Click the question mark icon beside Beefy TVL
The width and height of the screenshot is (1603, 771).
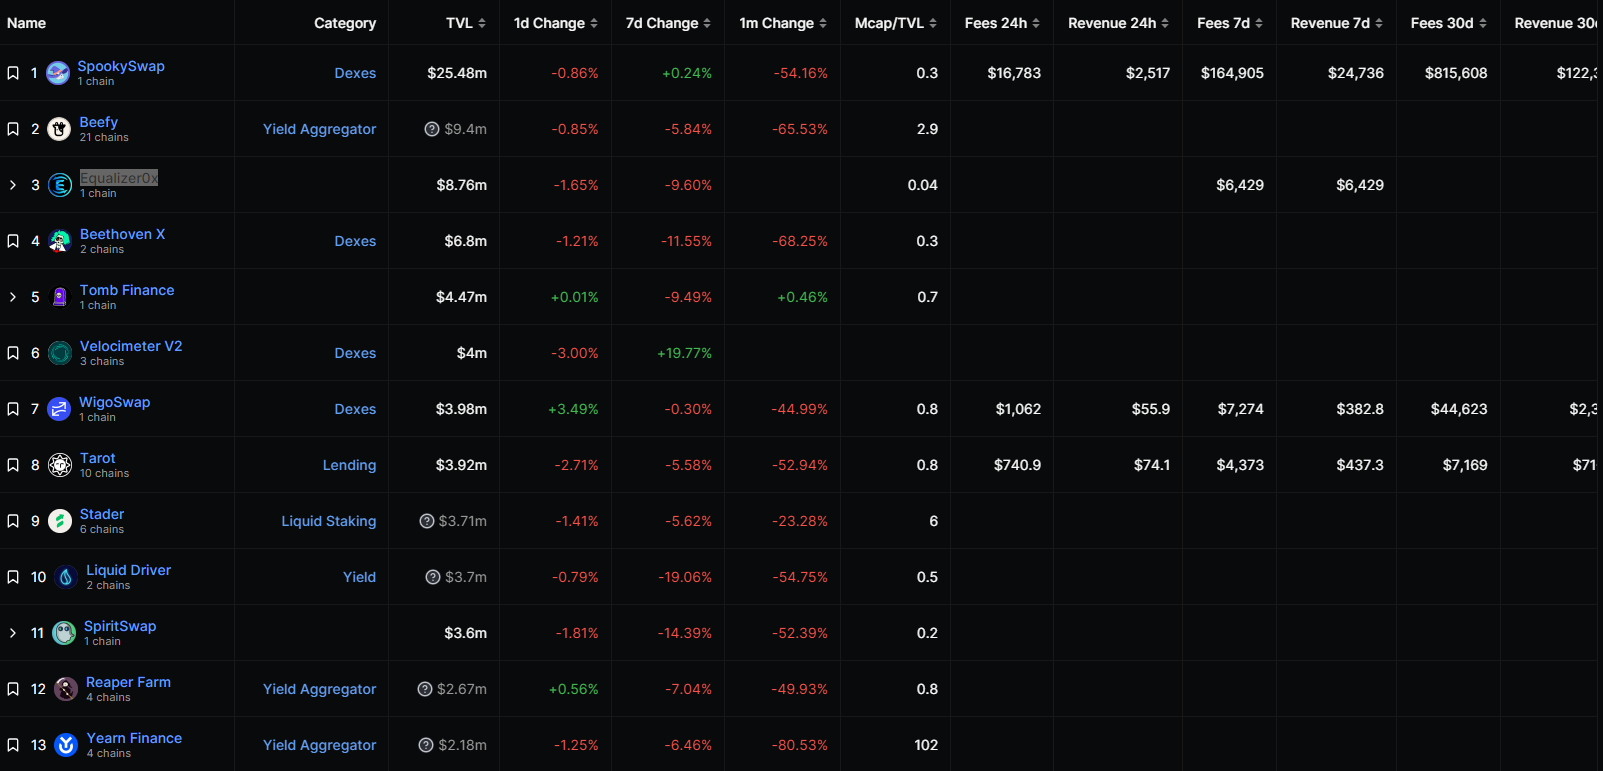pyautogui.click(x=432, y=129)
